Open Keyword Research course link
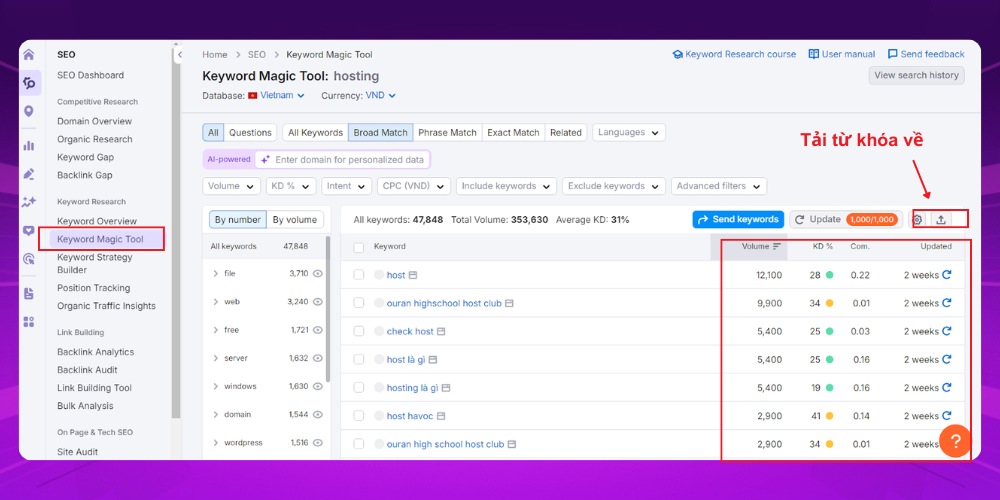Screen dimensions: 1000x500 point(734,55)
